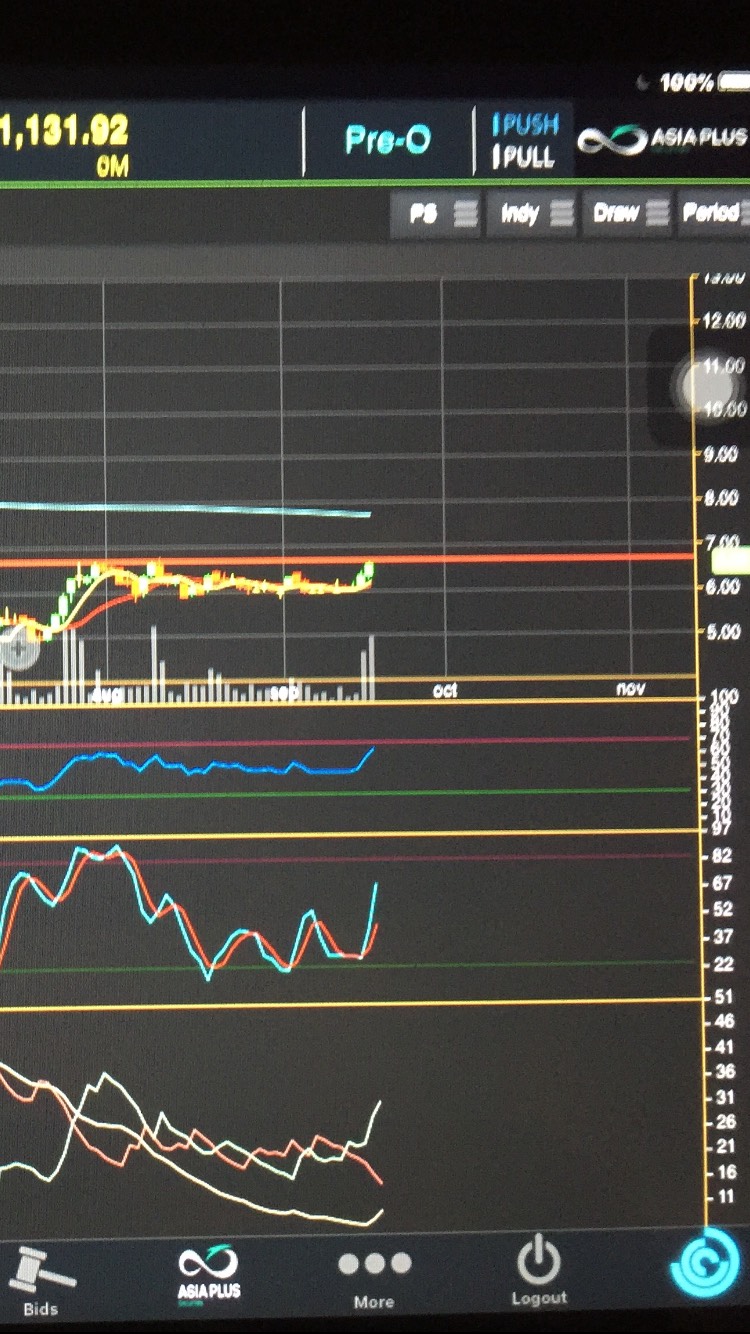The width and height of the screenshot is (750, 1334).
Task: Tap the 9.00 price axis label
Action: click(722, 455)
